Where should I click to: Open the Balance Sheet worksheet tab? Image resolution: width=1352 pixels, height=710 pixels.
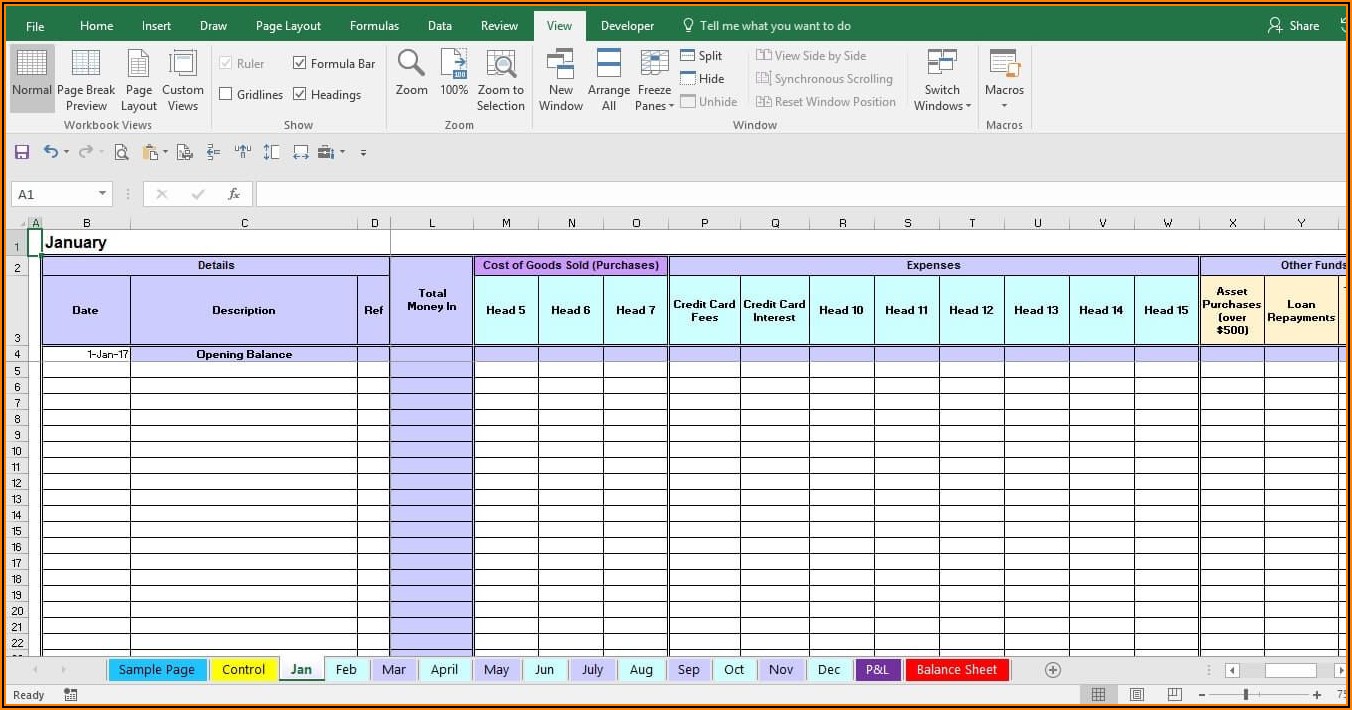point(957,670)
